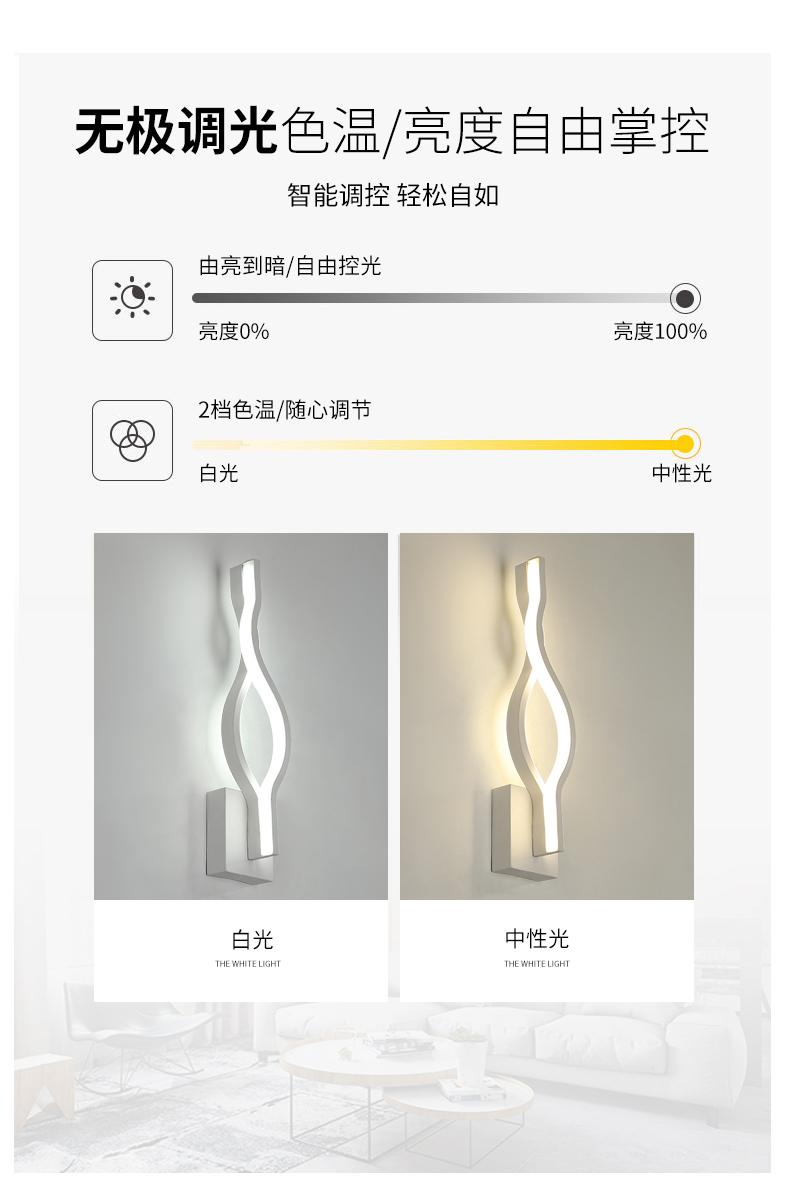The image size is (790, 1179).
Task: Open the neutral light lamp photo
Action: coord(546,716)
